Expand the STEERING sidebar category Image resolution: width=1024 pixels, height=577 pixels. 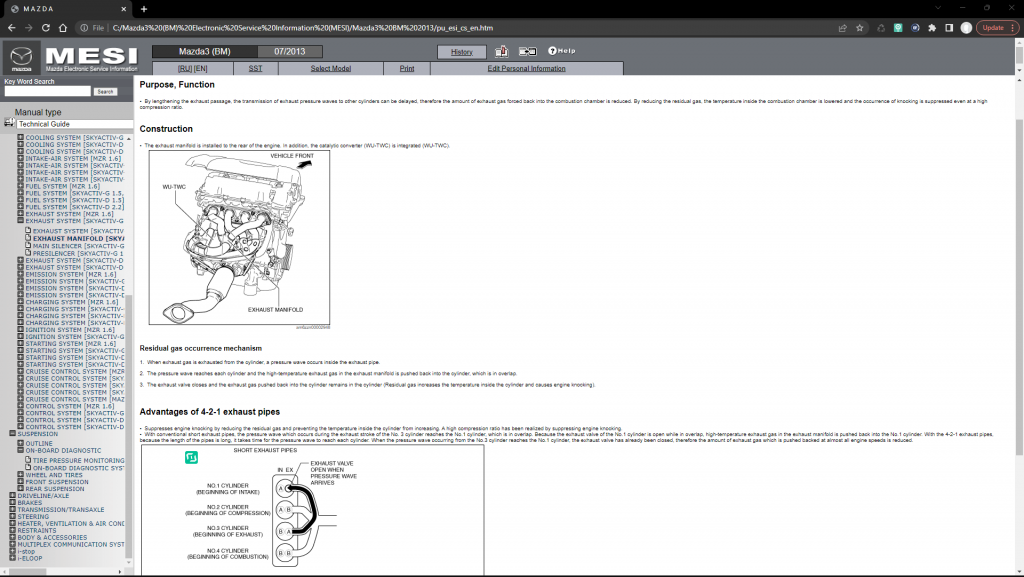[12, 517]
